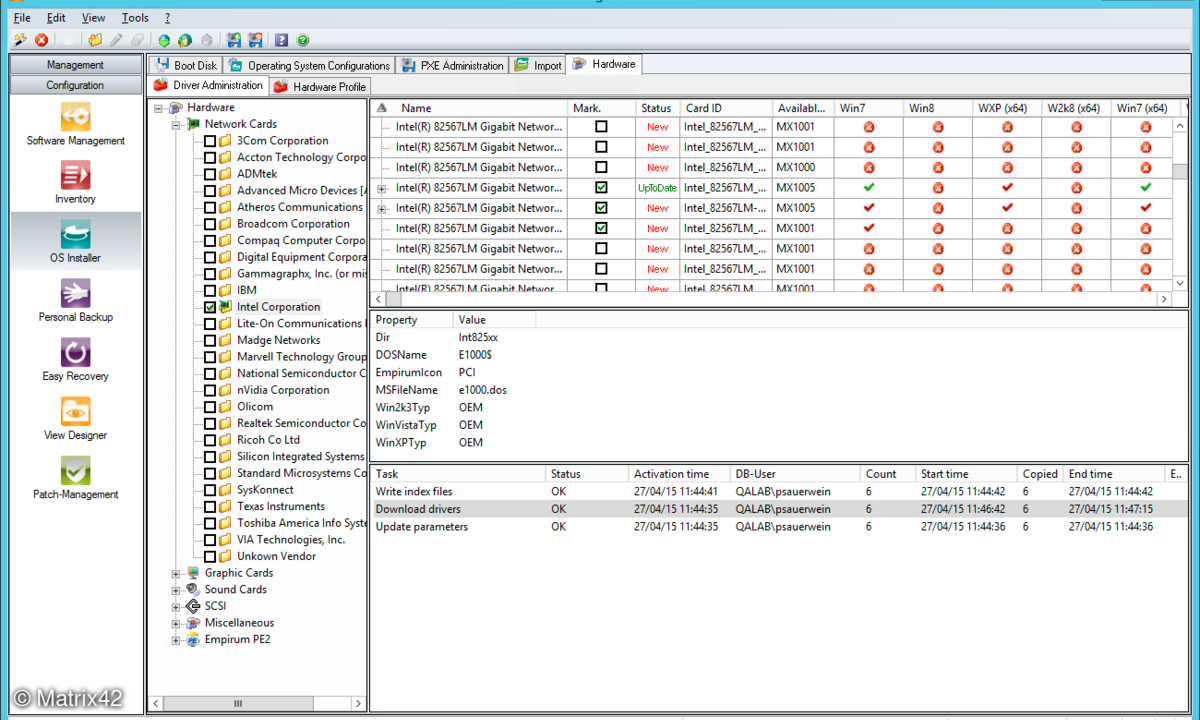Screen dimensions: 1200x720
Task: Click the red X cancel toolbar icon
Action: [42, 40]
